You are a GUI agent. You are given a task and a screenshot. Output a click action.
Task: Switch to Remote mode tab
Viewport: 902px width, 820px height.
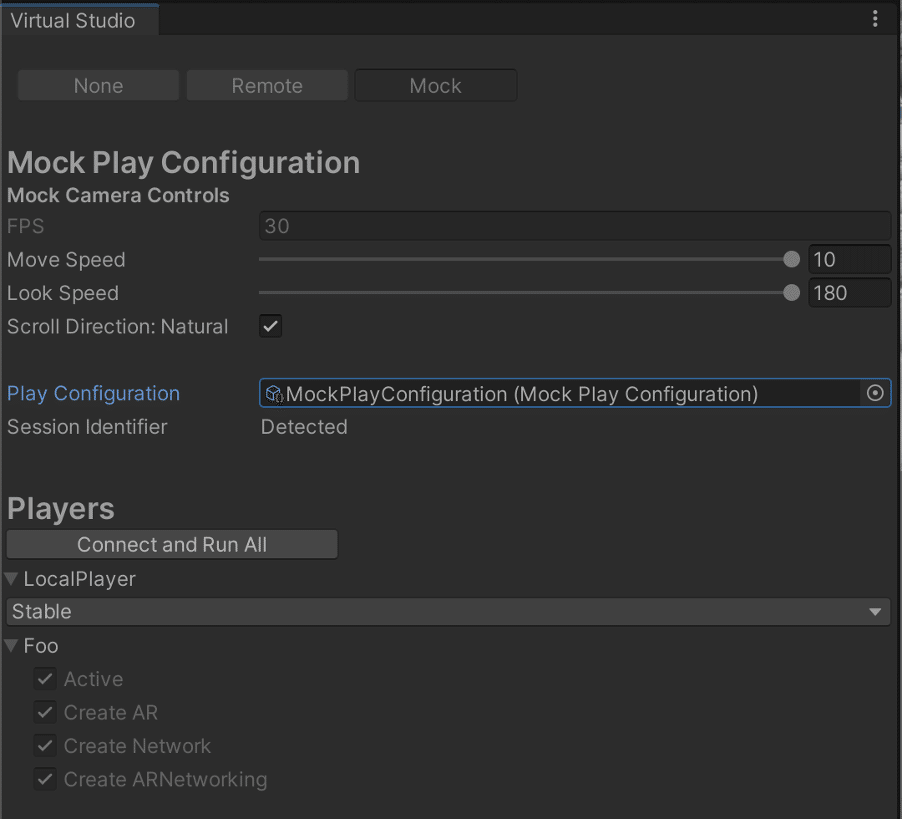(267, 86)
